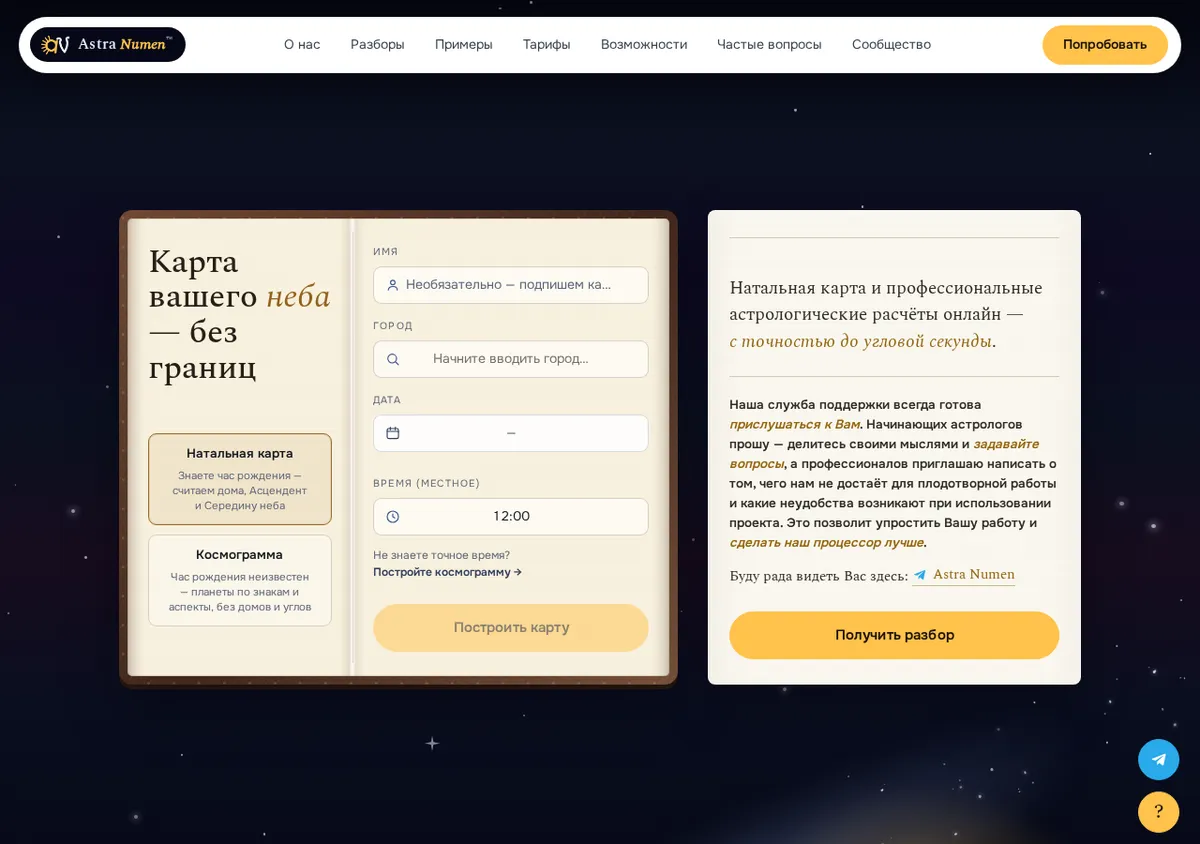Follow the Постройте космограмму link
Image resolution: width=1200 pixels, height=844 pixels.
[447, 572]
